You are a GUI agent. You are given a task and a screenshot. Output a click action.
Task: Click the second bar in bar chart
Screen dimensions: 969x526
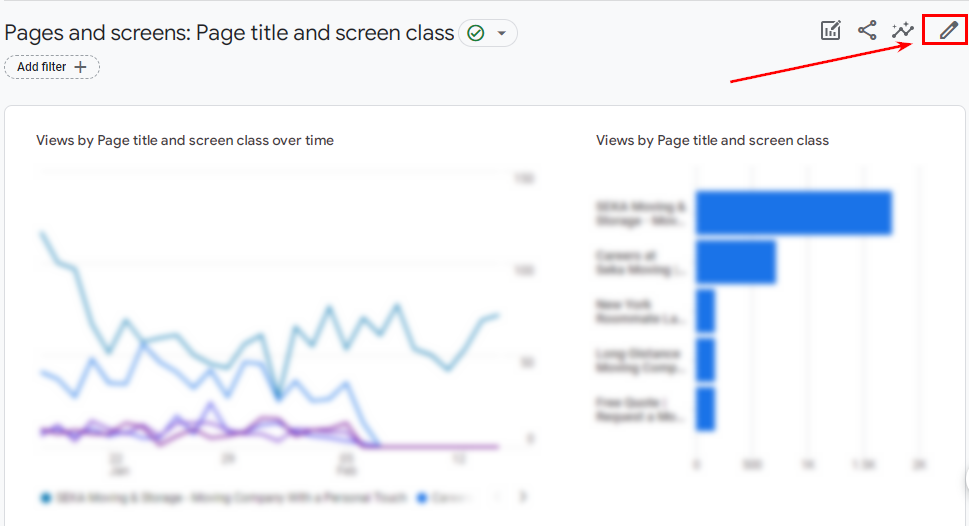[x=735, y=262]
